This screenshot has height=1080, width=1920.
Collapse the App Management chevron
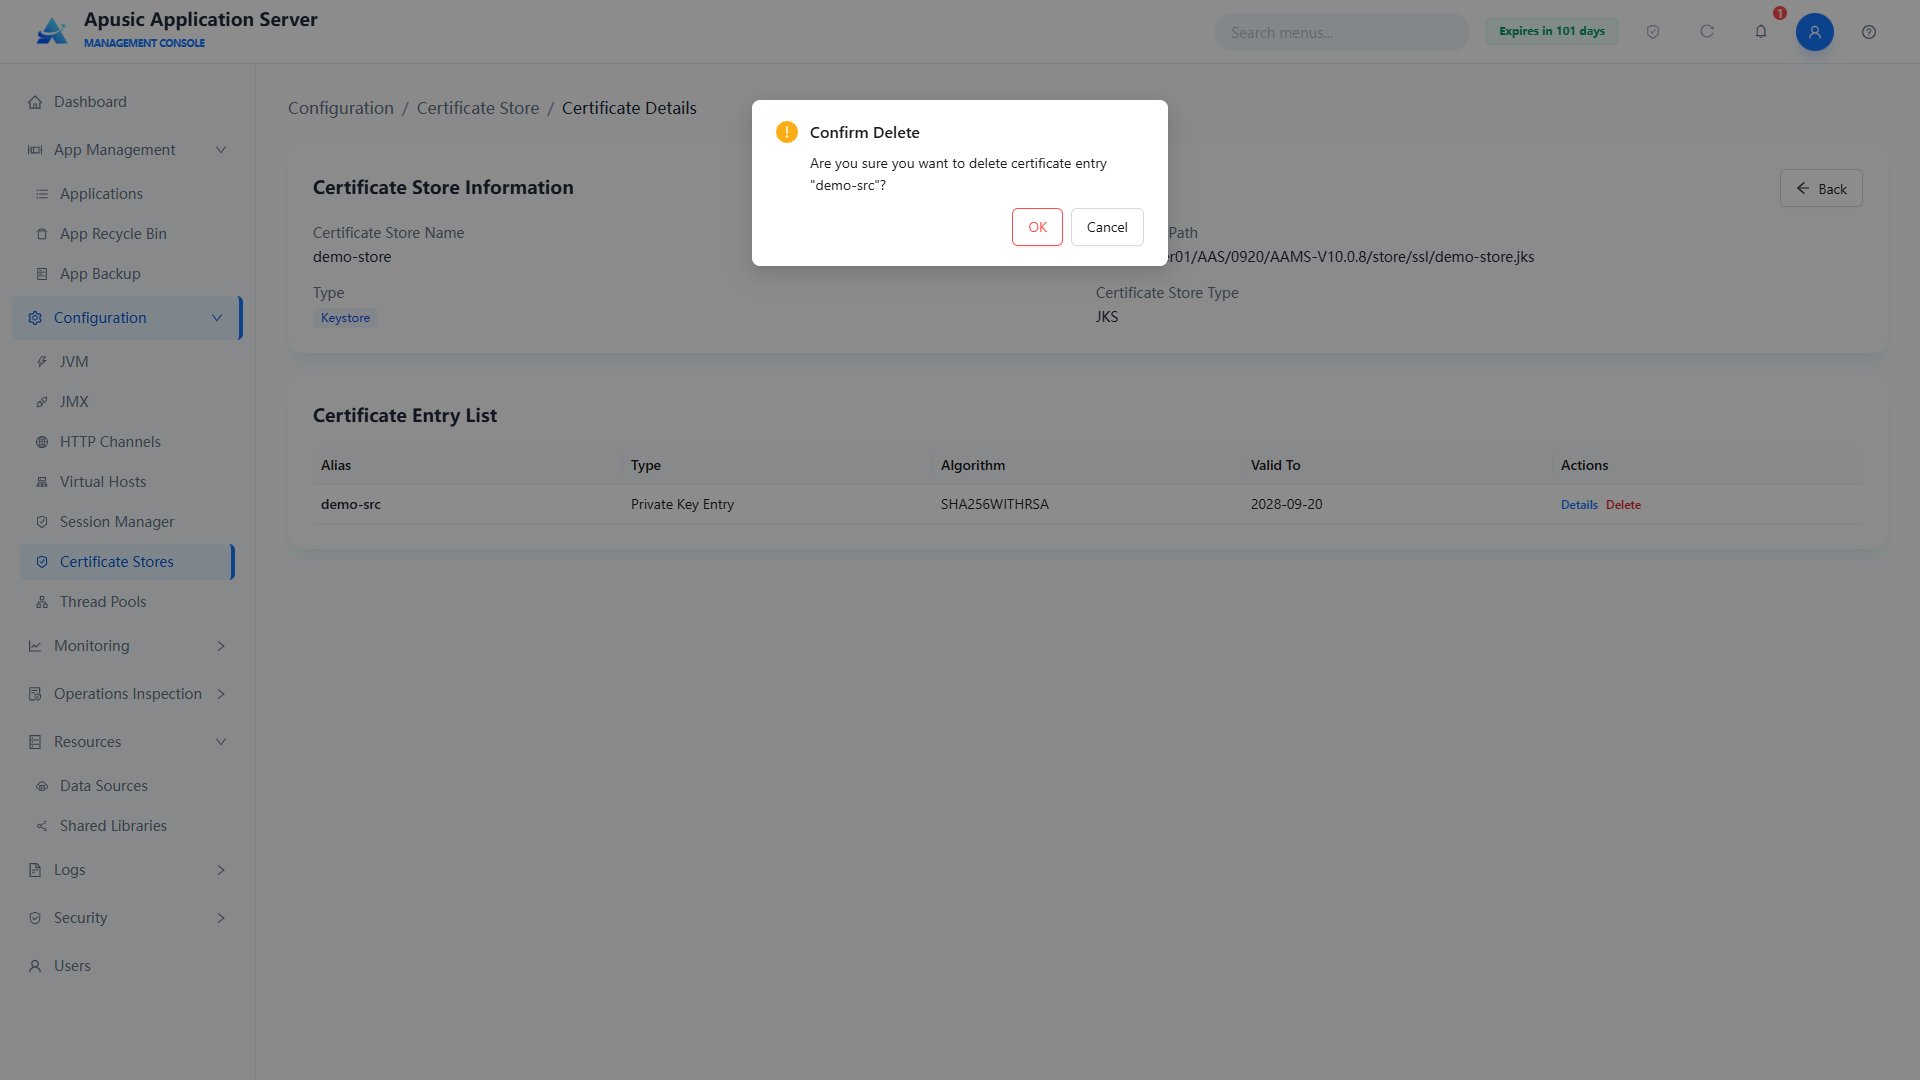coord(221,150)
